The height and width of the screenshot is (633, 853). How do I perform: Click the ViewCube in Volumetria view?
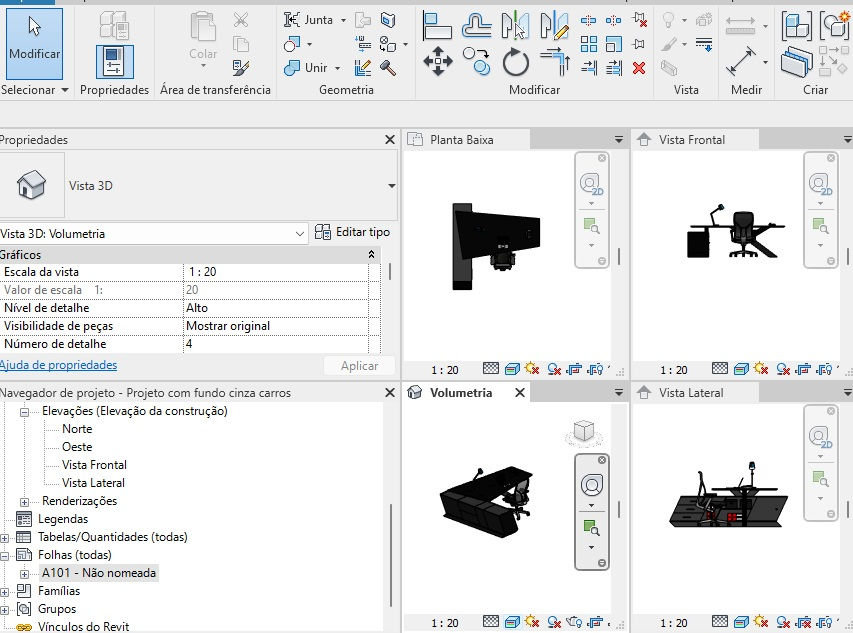coord(584,431)
